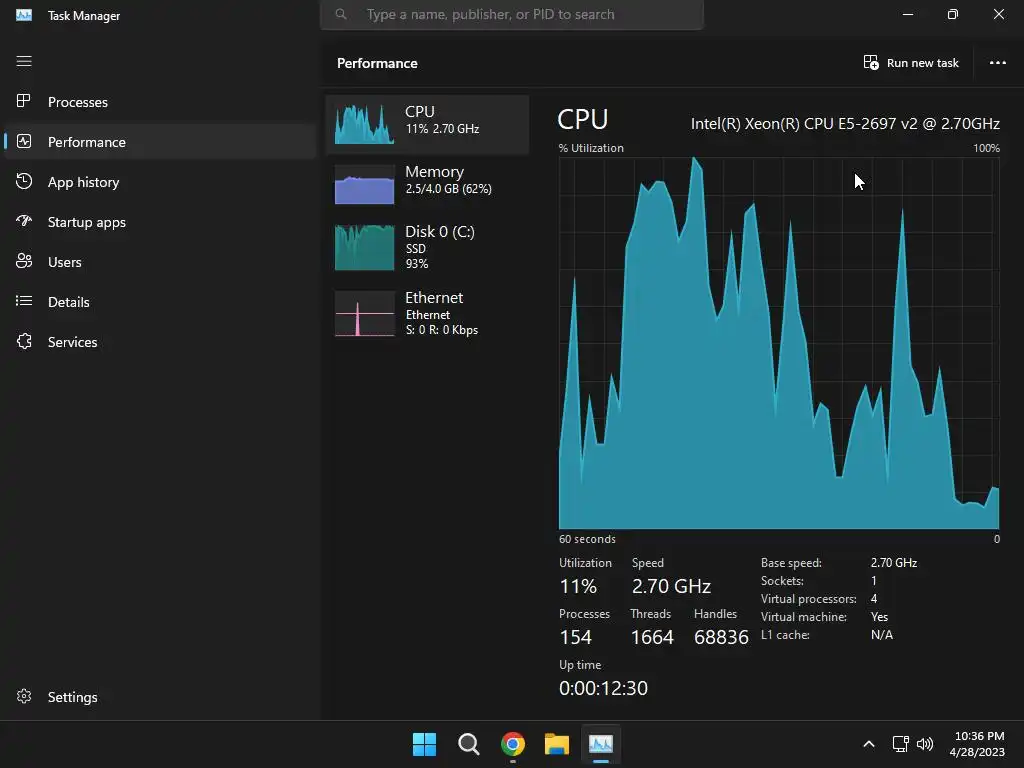
Task: Click the Settings gear icon
Action: [24, 697]
